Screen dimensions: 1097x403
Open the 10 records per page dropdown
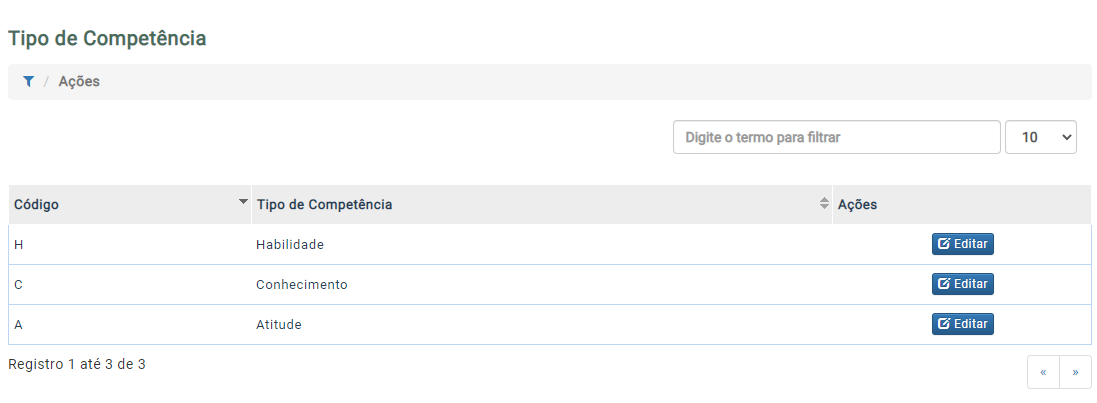(1040, 137)
